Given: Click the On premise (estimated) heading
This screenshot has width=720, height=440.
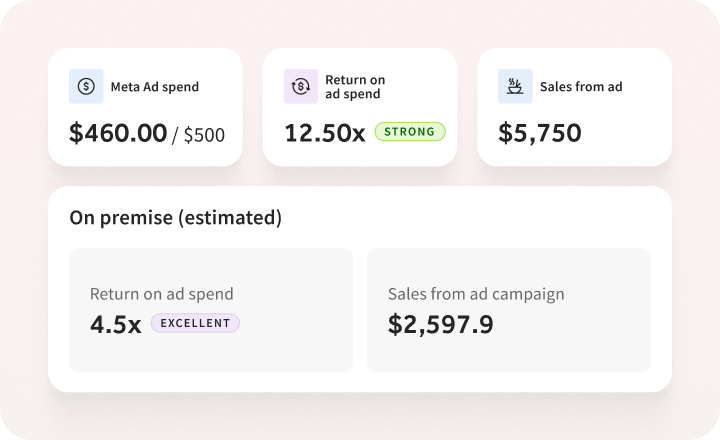Looking at the screenshot, I should [x=175, y=218].
